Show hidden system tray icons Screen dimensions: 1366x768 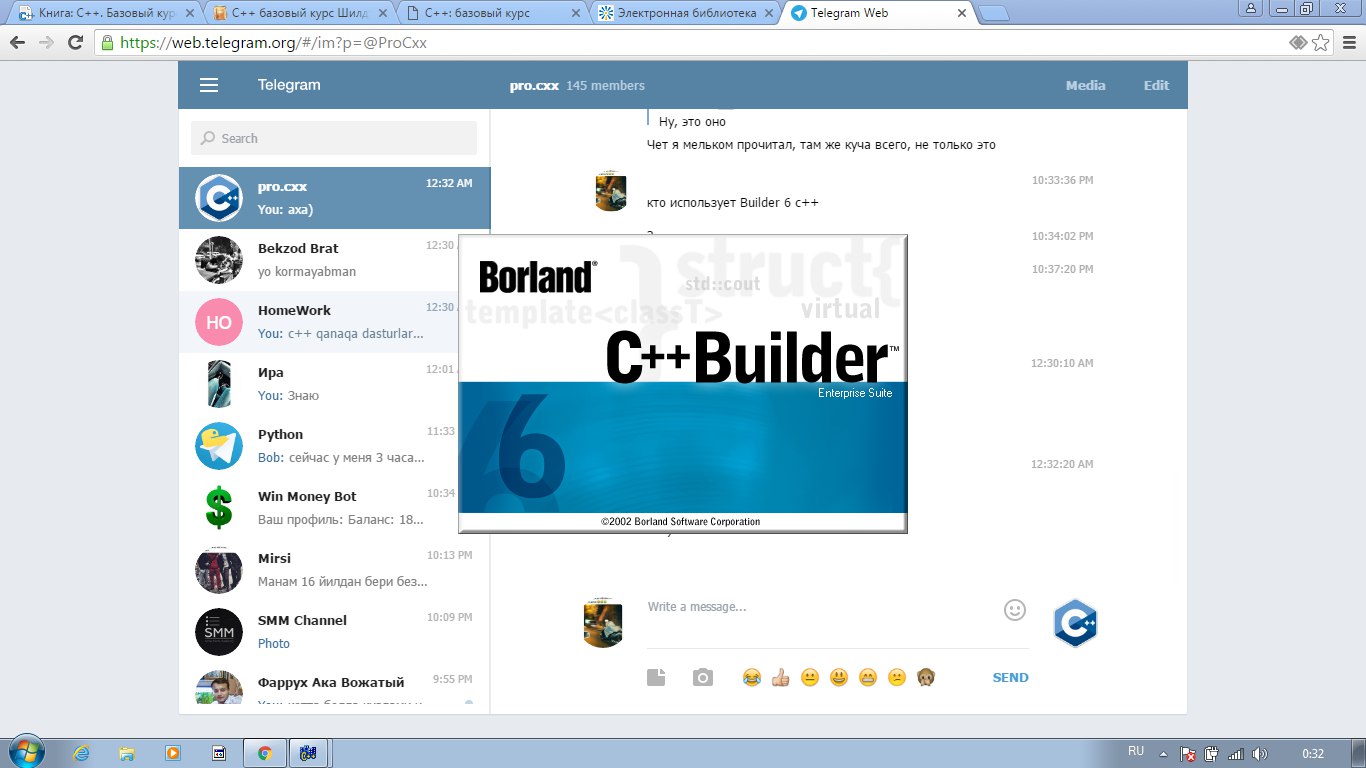tap(1162, 753)
